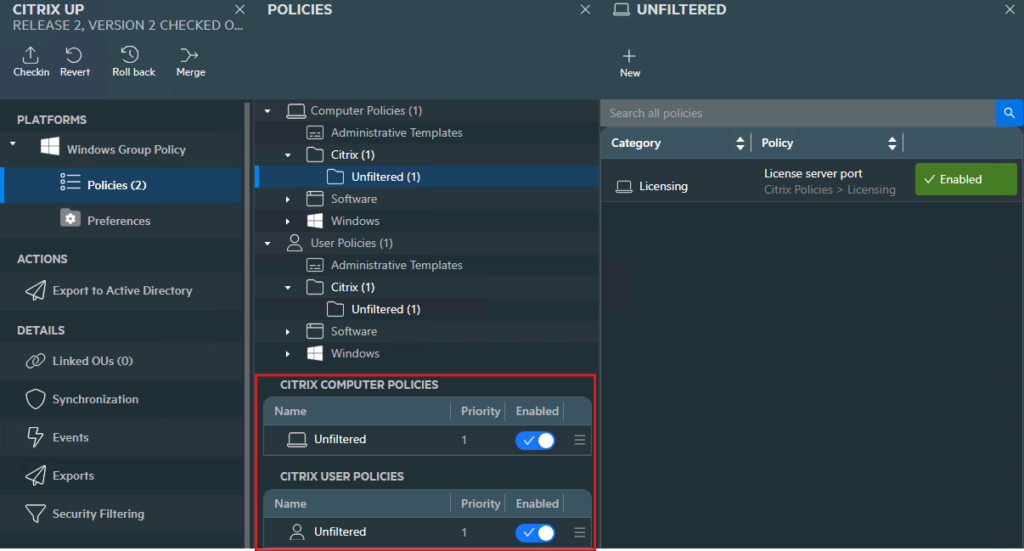Toggle off Citrix computer Unfiltered policy
The height and width of the screenshot is (551, 1024).
(x=535, y=440)
